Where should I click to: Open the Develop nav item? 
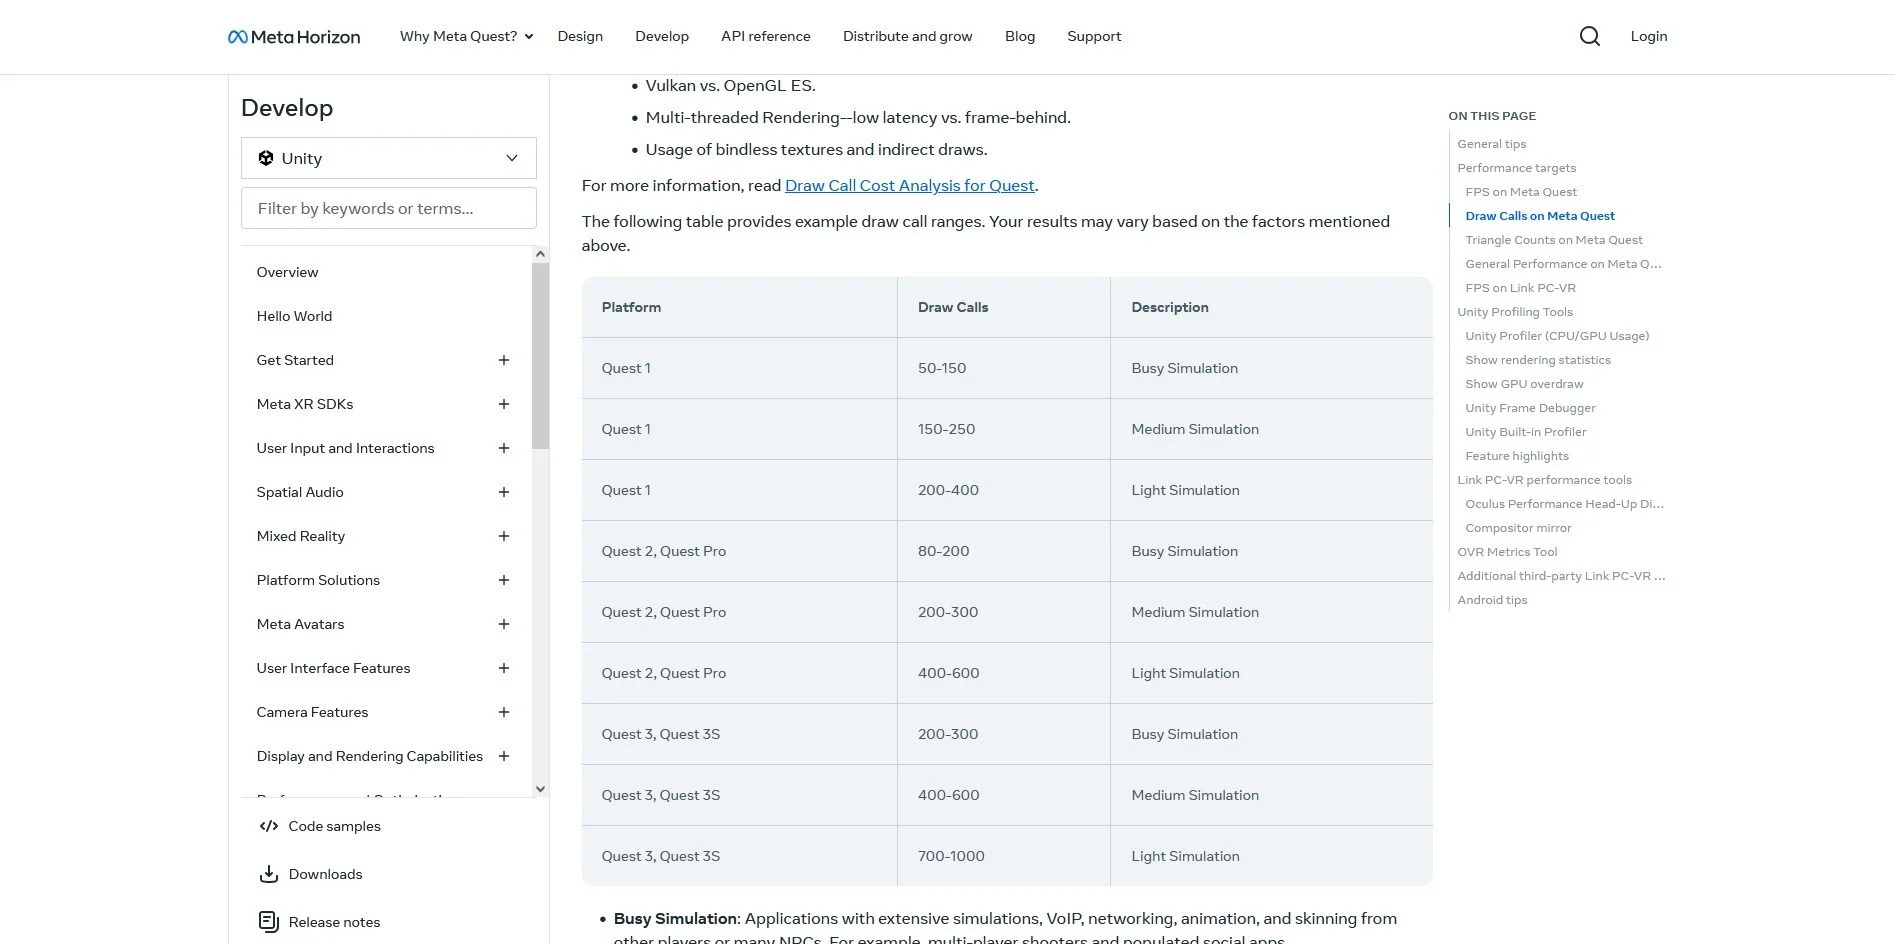(662, 36)
